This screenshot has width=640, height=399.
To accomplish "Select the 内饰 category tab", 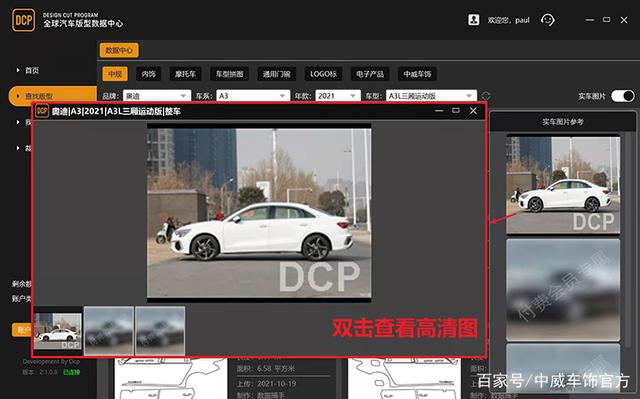I will click(148, 74).
